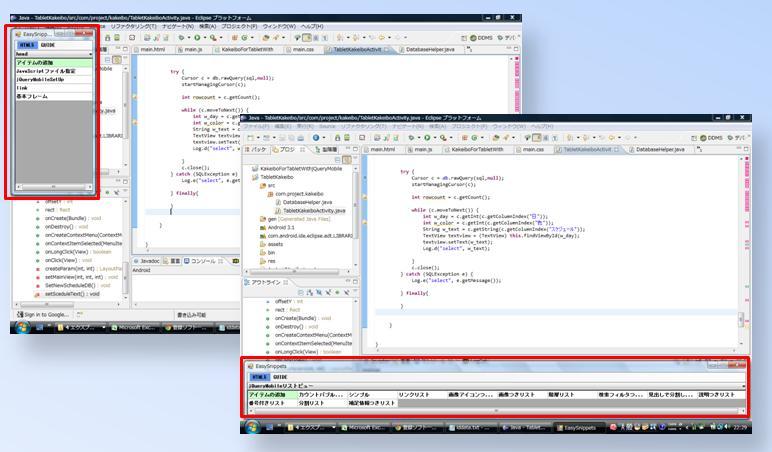Open the head category dropdown in small EasySnippets
Screen dimensions: 772x452
(x=90, y=54)
